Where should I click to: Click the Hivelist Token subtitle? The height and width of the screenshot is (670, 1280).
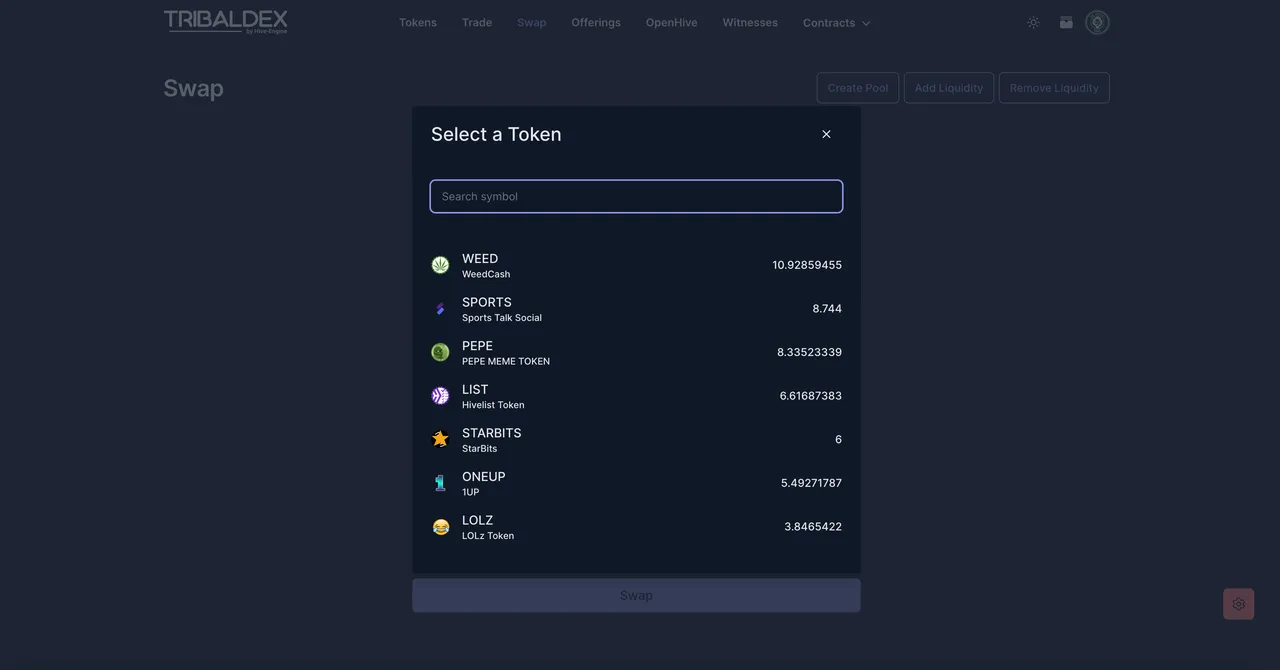point(493,405)
